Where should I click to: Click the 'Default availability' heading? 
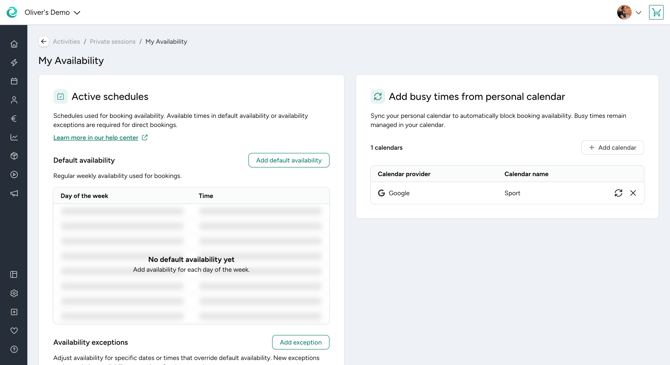click(x=84, y=160)
